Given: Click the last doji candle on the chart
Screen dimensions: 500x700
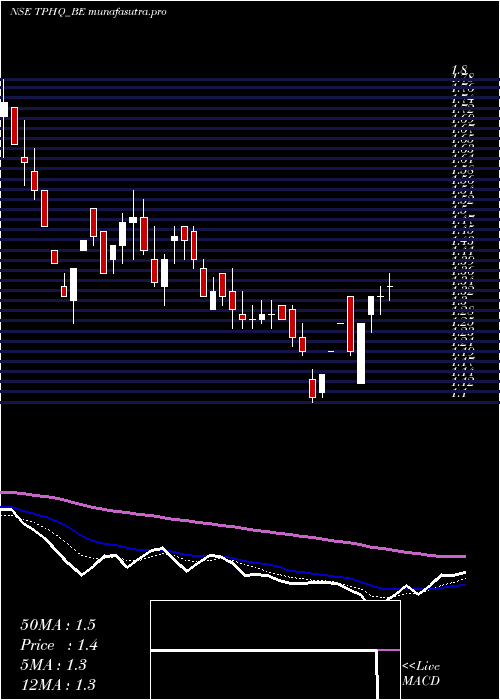Looking at the screenshot, I should tap(390, 286).
